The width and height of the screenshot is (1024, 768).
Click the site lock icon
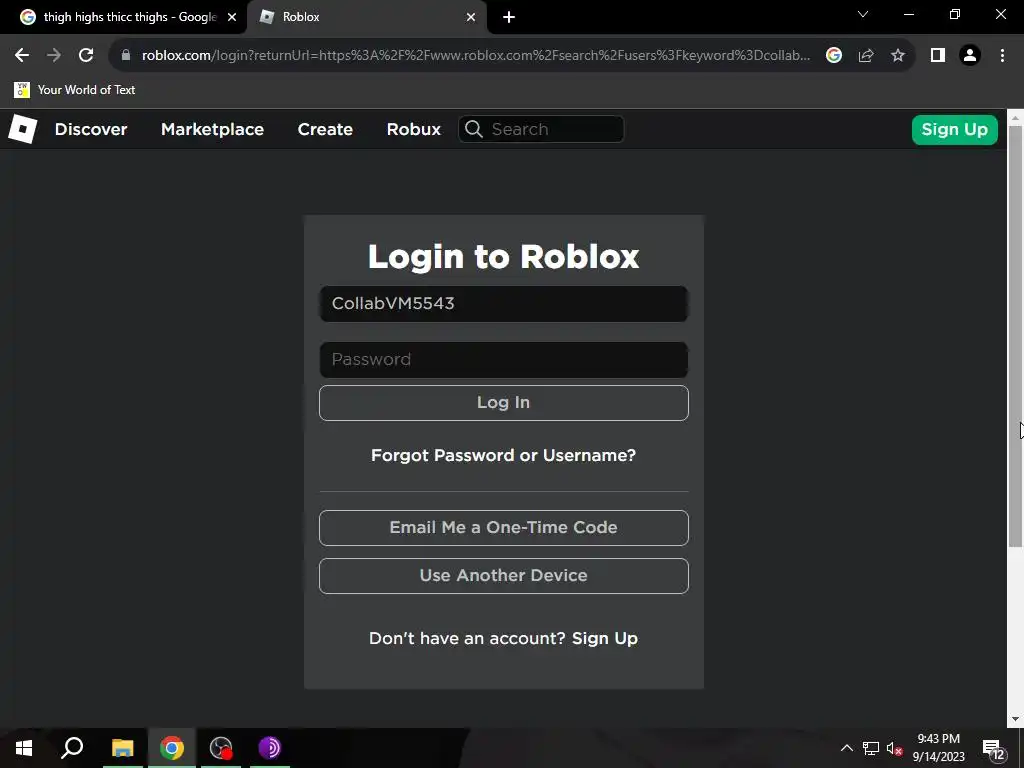pos(126,56)
